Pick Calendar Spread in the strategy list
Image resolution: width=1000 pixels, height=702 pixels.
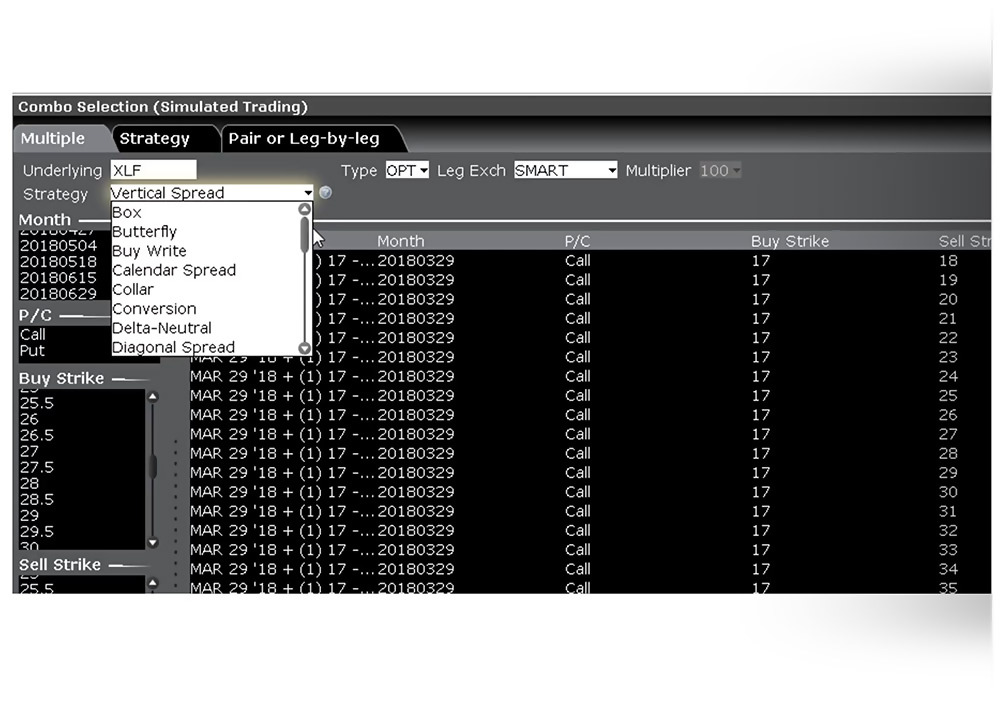(173, 270)
